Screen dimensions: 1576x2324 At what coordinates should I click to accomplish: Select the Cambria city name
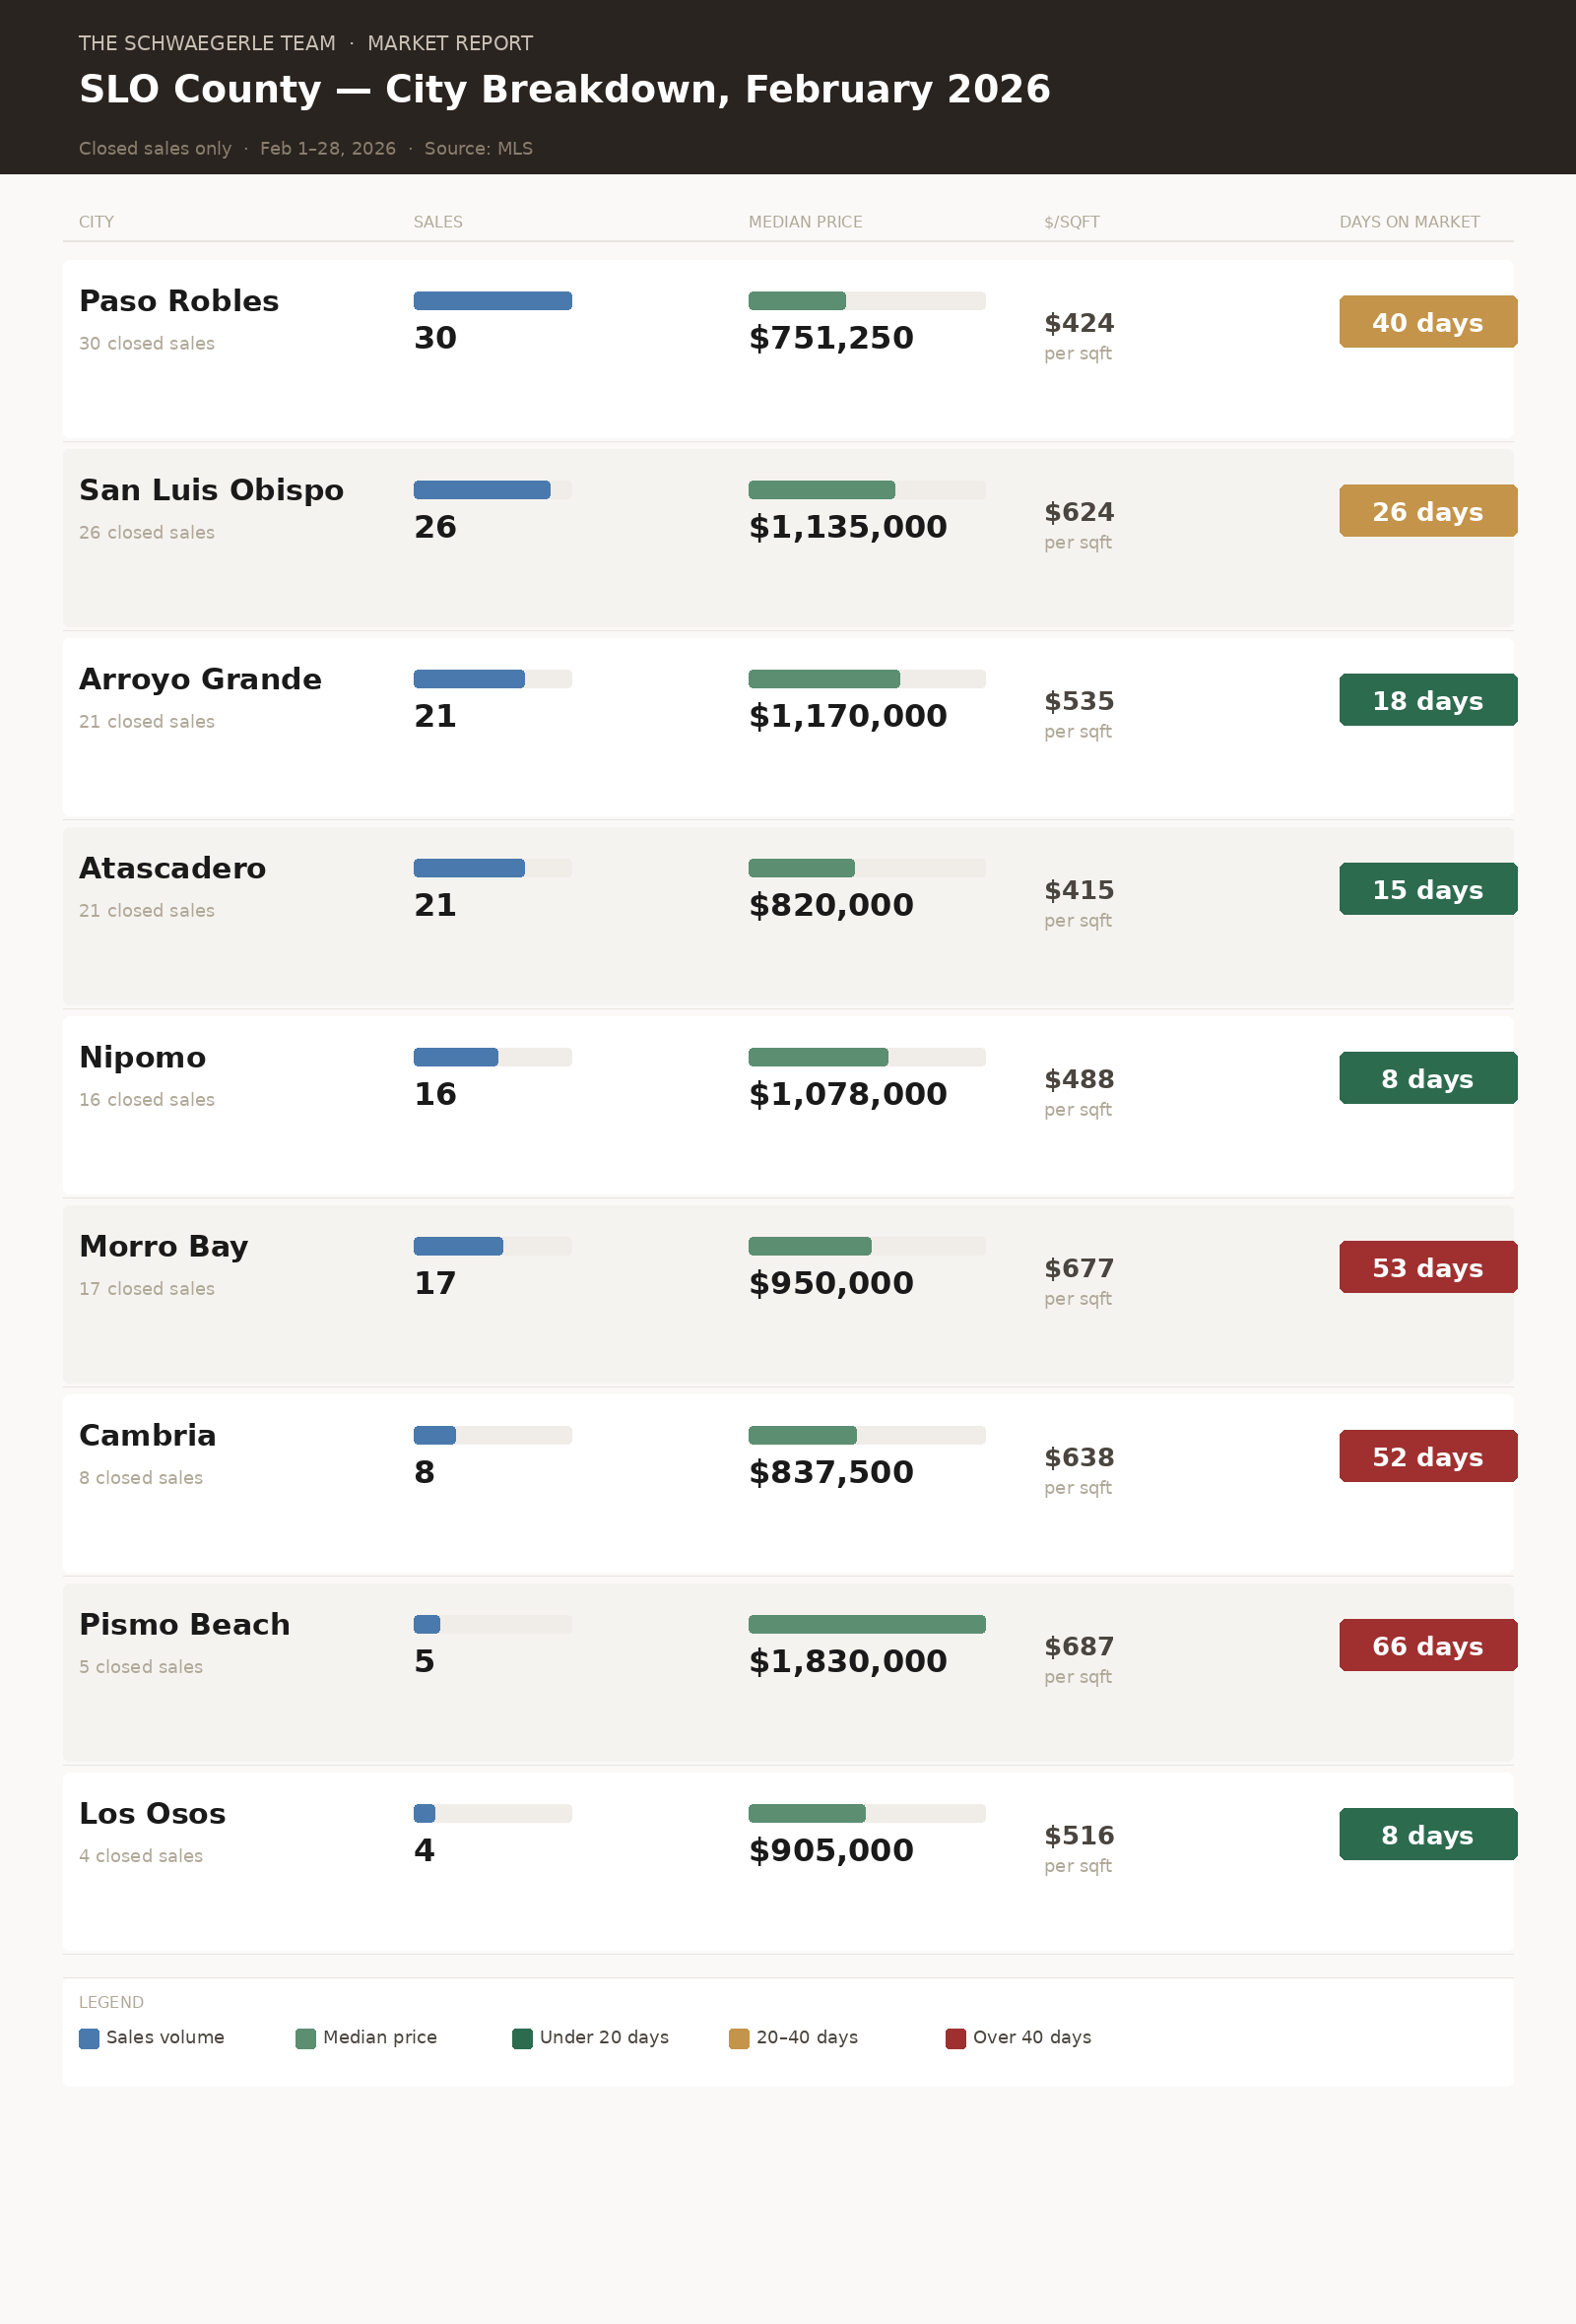pyautogui.click(x=147, y=1435)
